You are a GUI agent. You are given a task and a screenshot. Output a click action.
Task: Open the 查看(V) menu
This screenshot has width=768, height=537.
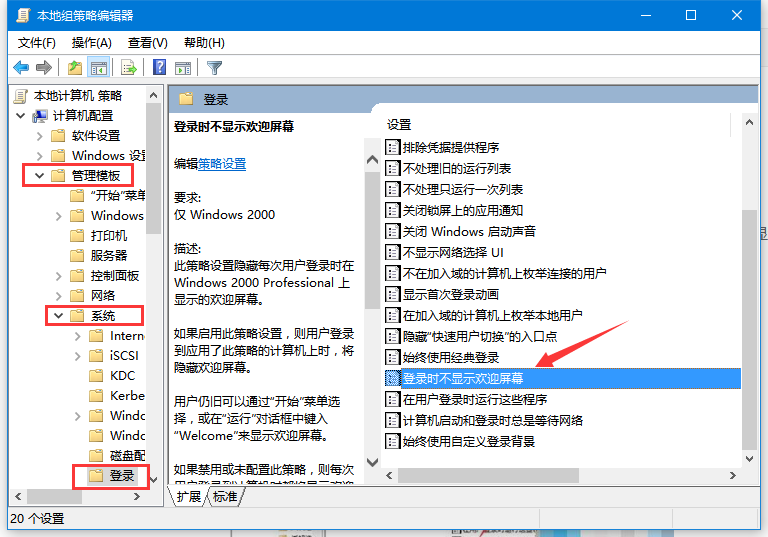(x=147, y=43)
